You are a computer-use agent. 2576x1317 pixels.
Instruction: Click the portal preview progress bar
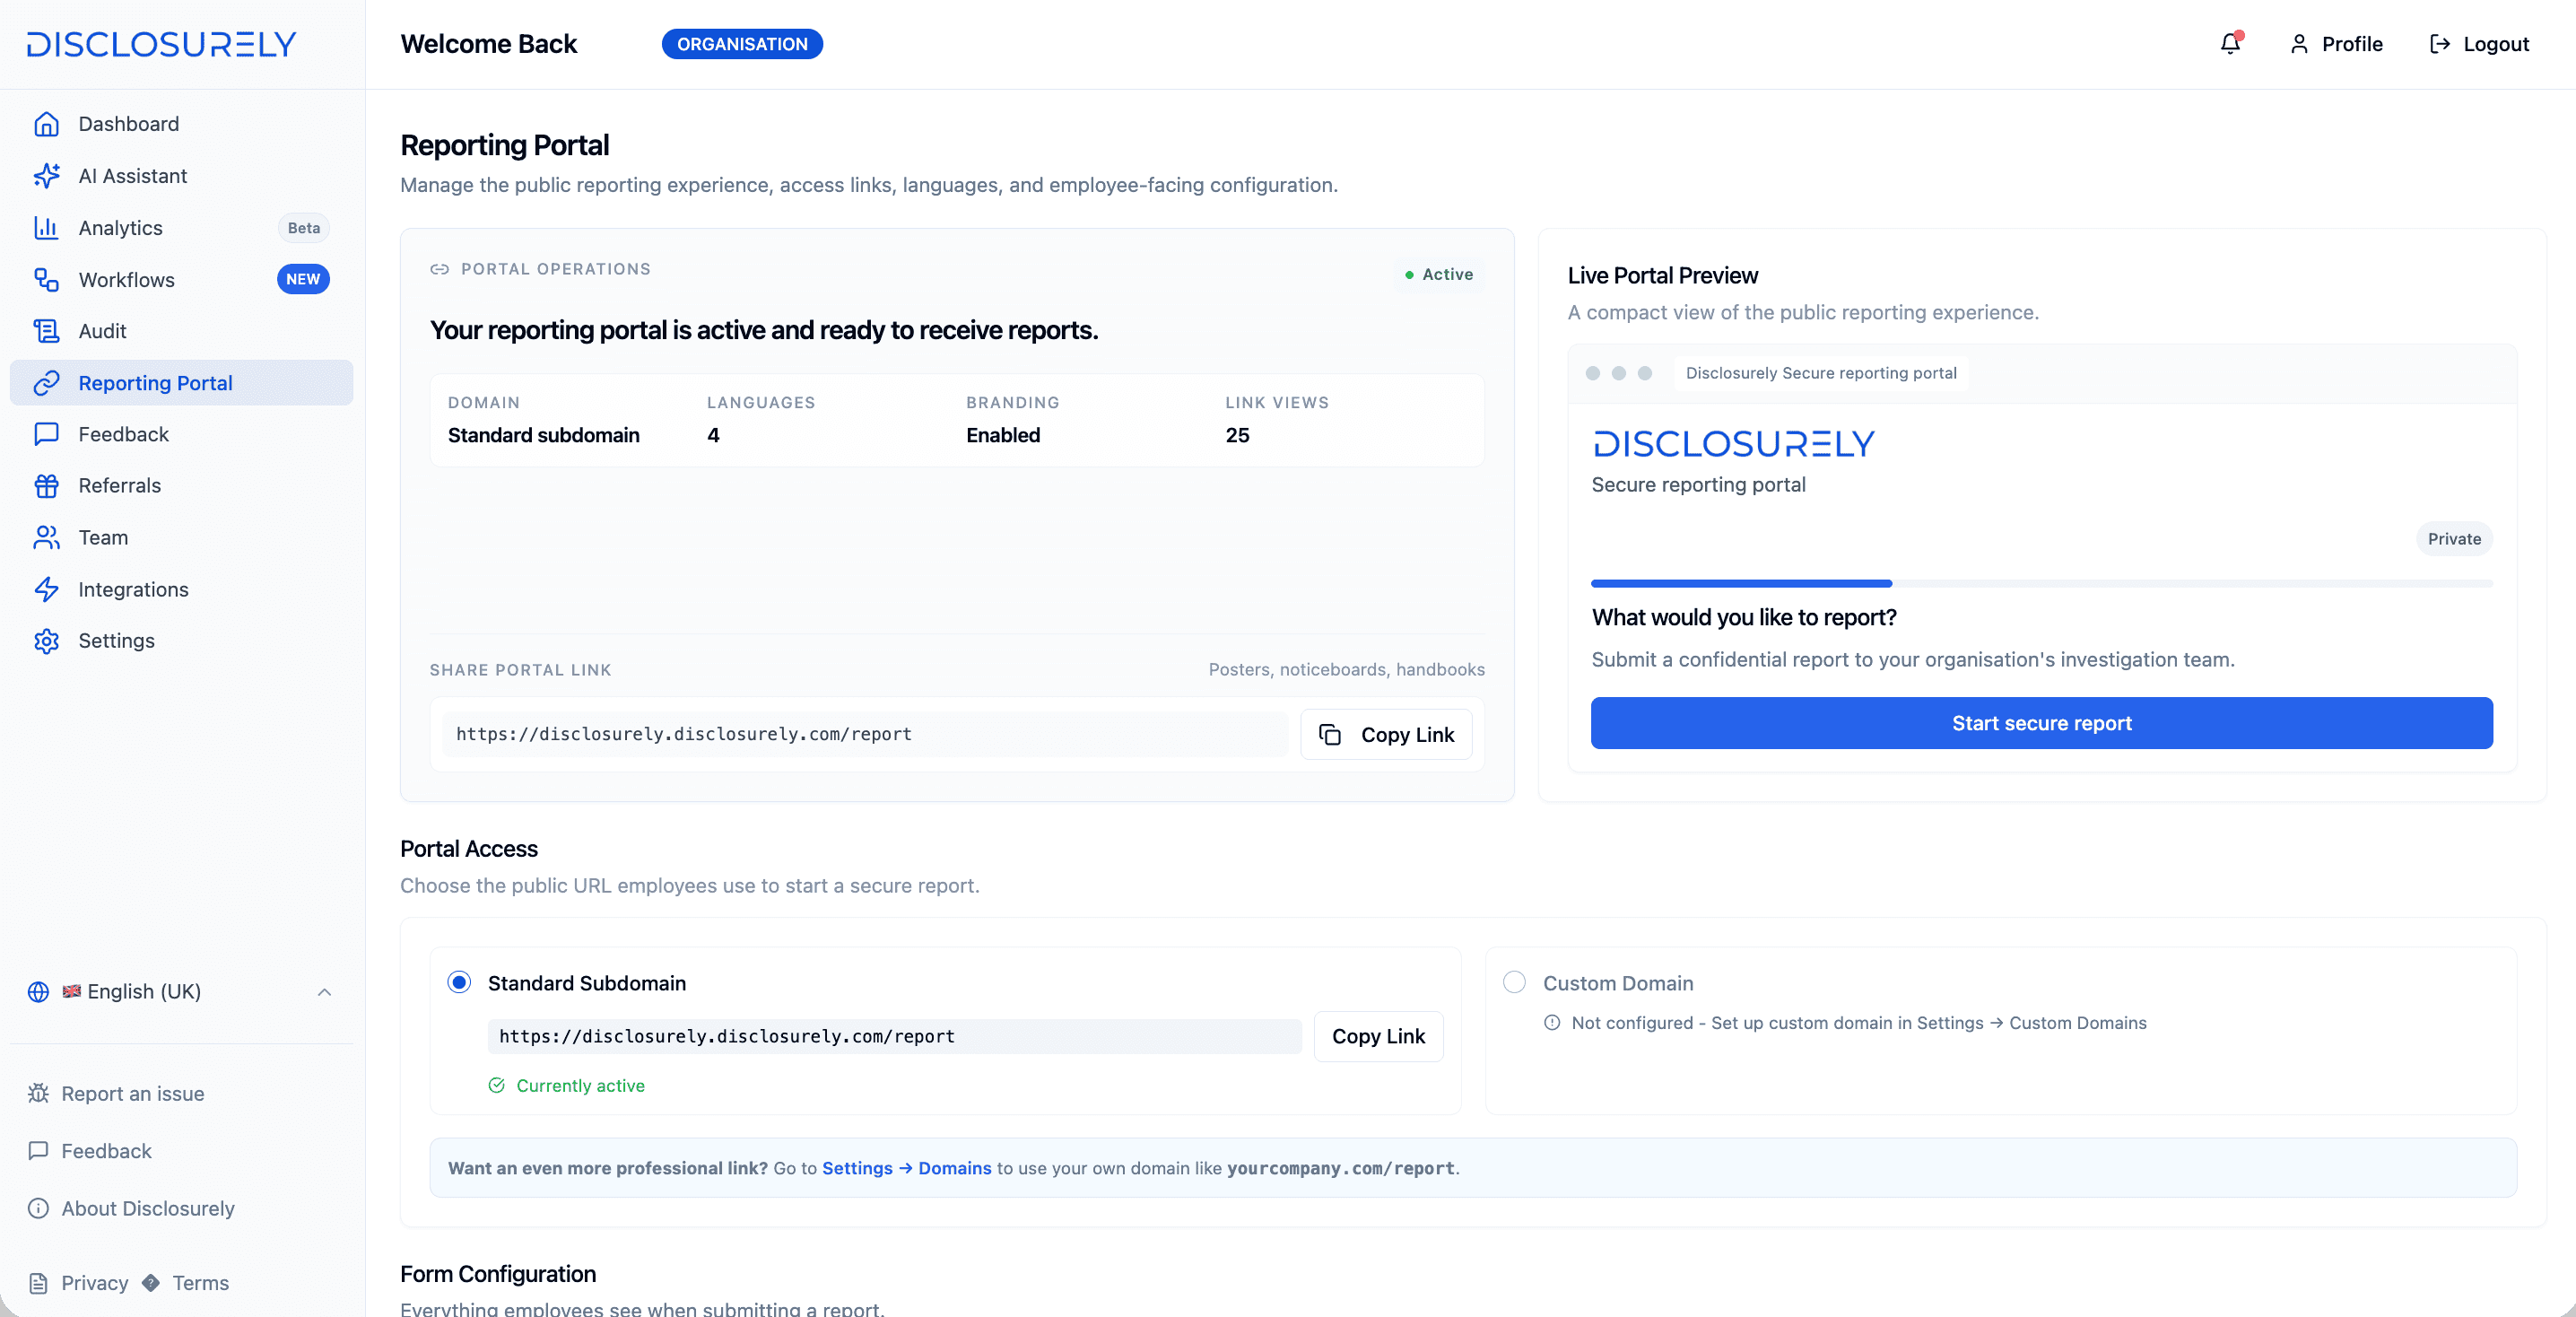pyautogui.click(x=2041, y=583)
